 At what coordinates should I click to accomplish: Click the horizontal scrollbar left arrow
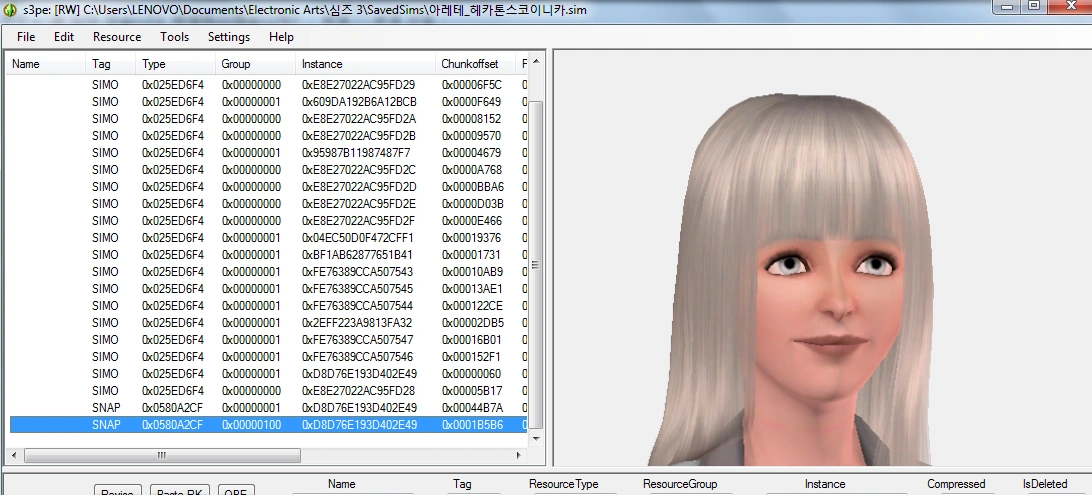[x=15, y=455]
